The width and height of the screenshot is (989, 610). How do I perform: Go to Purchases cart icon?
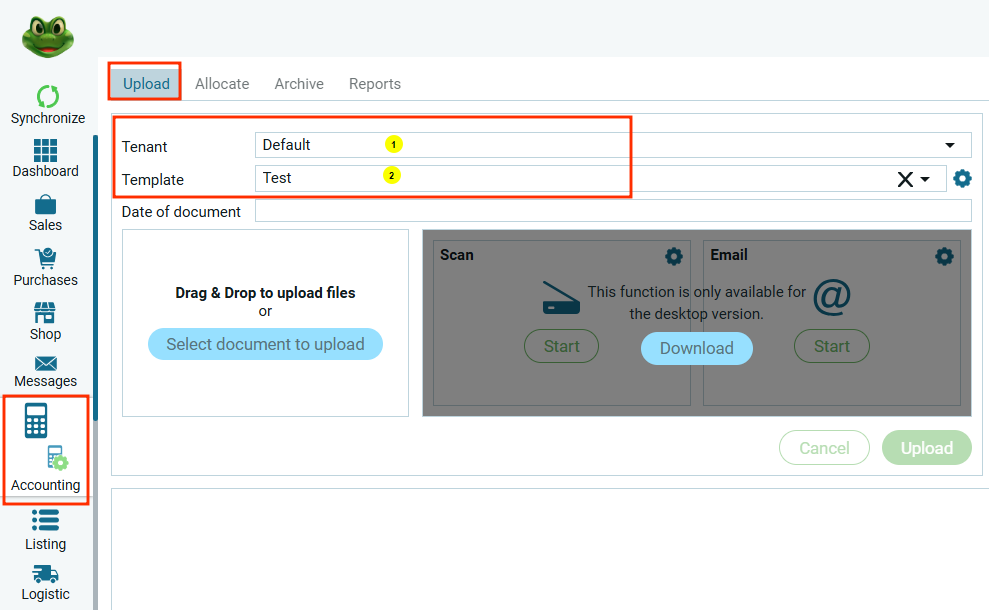(45, 258)
